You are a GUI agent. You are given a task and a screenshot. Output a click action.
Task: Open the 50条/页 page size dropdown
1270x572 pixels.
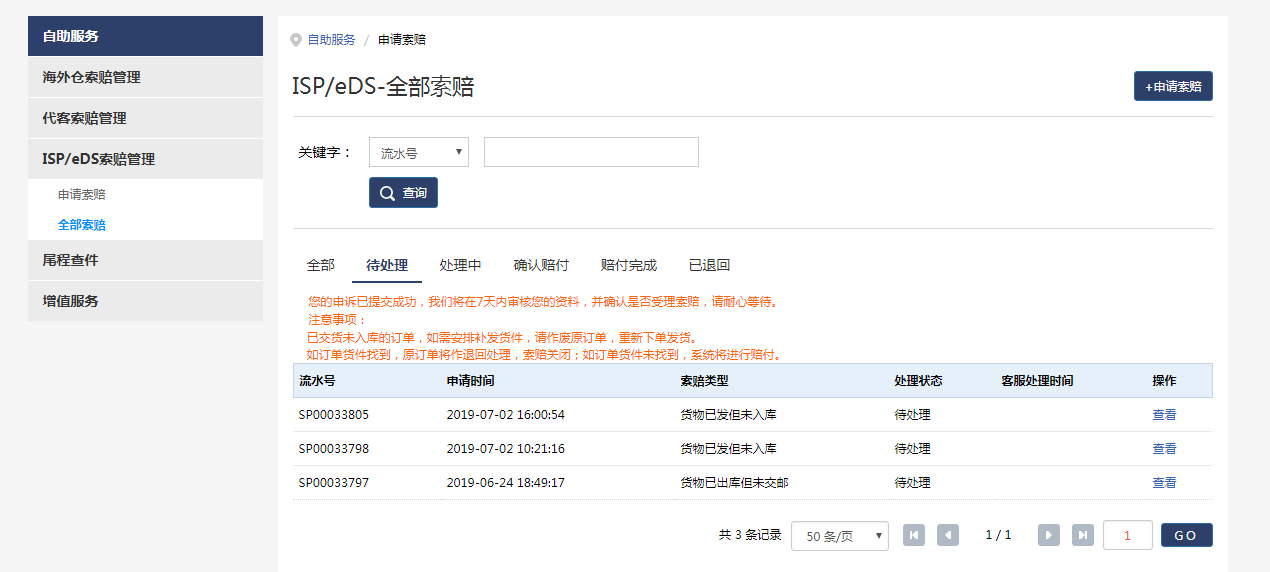[x=840, y=535]
